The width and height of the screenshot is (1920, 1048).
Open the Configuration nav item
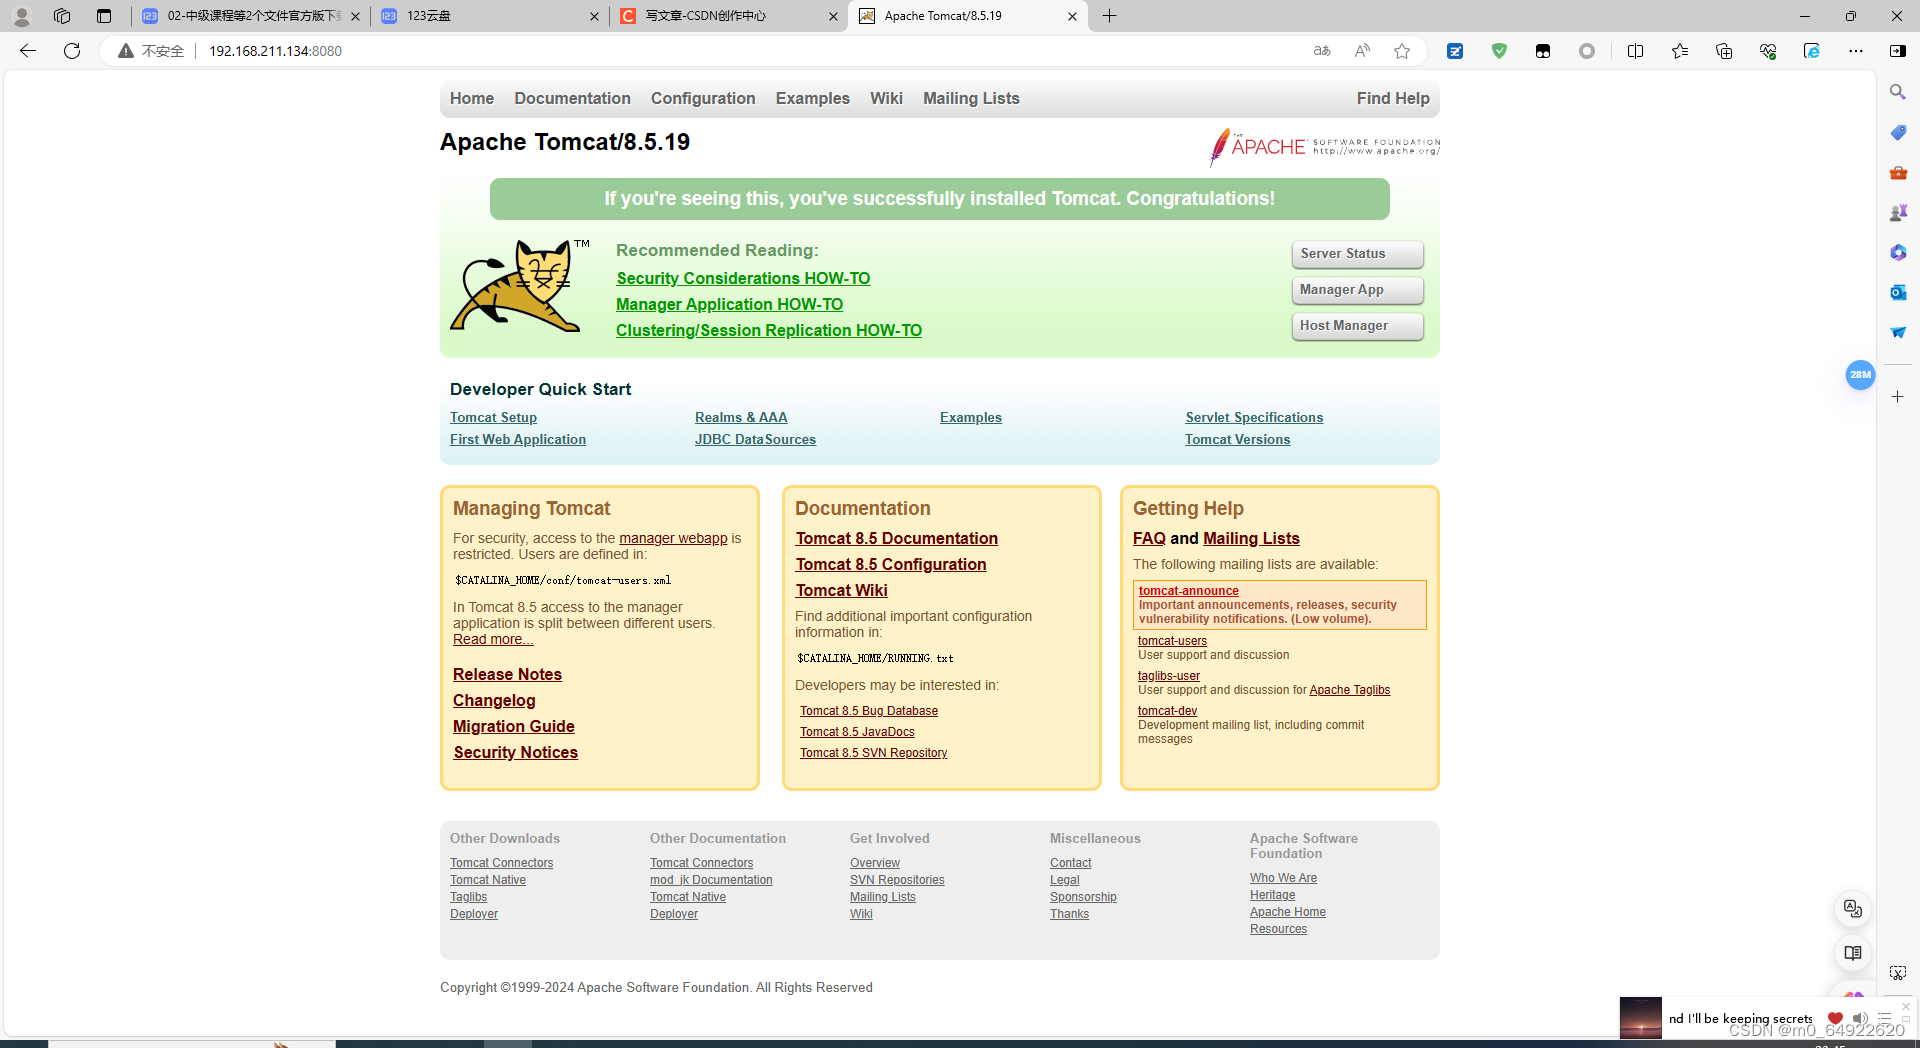(703, 98)
